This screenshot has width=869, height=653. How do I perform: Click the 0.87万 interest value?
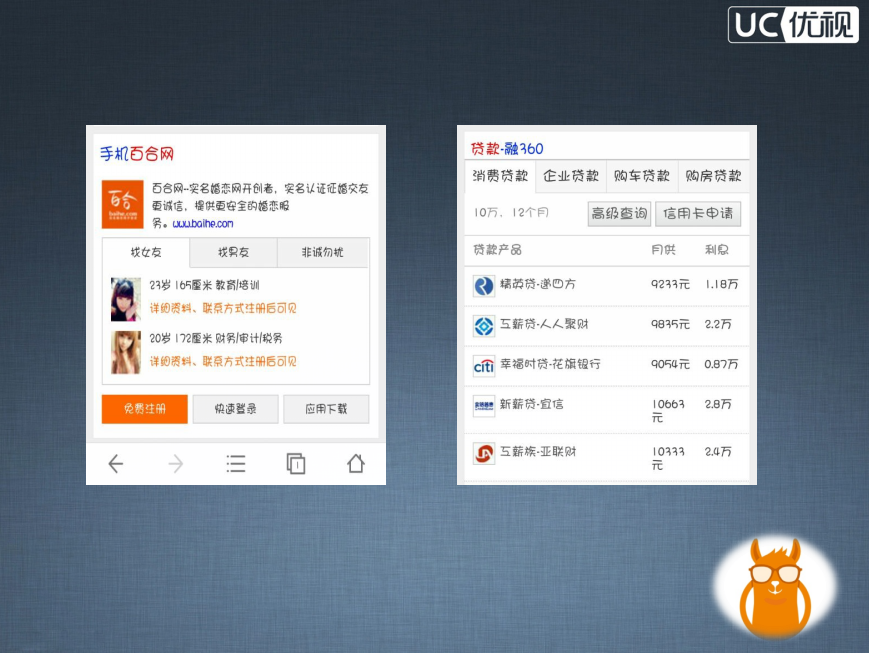pyautogui.click(x=722, y=364)
